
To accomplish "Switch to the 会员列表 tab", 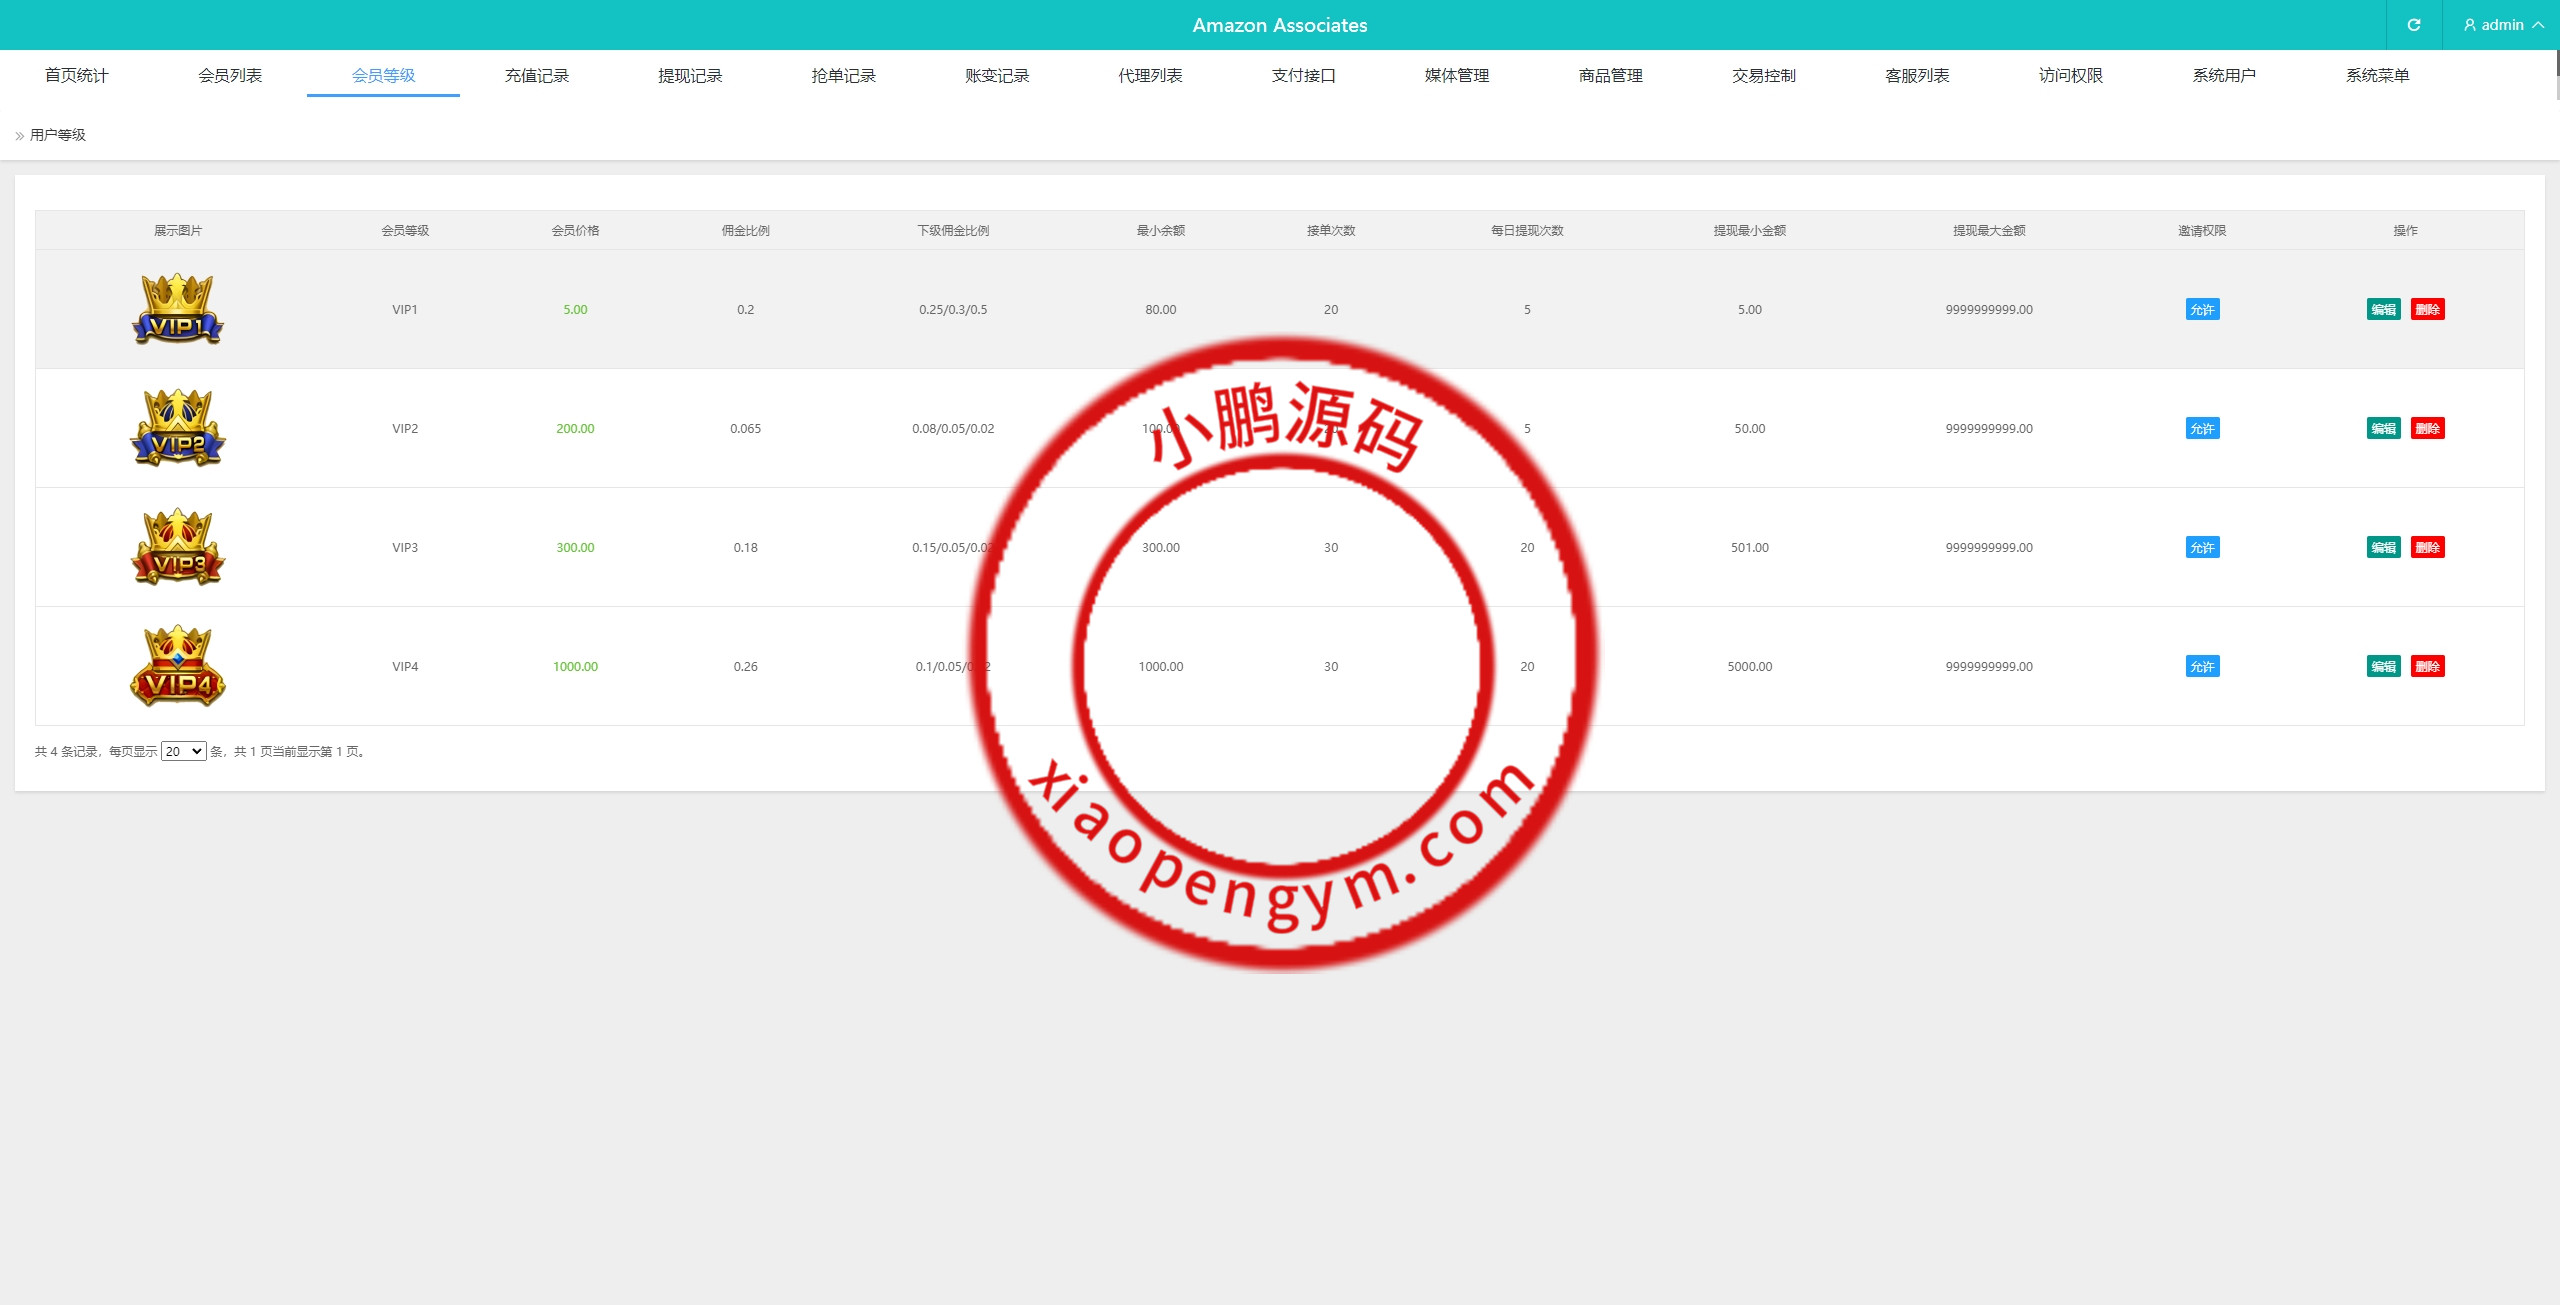I will [x=230, y=76].
